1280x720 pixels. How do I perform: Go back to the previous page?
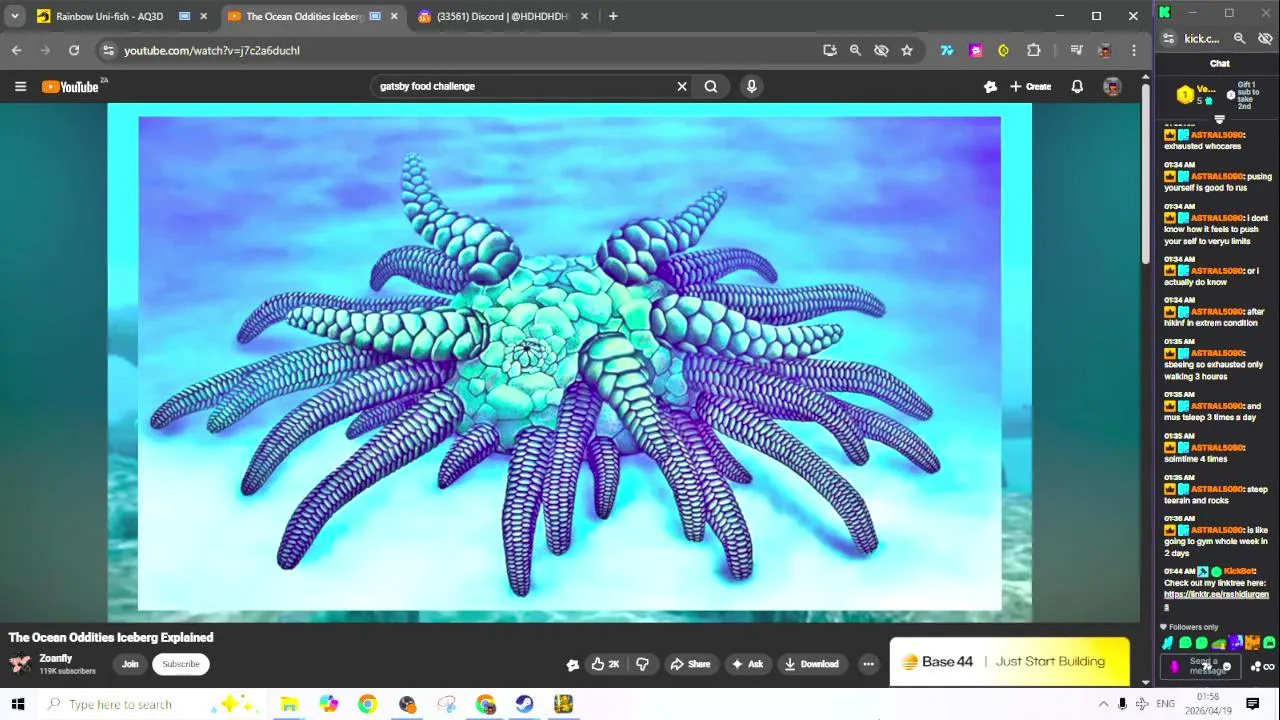pyautogui.click(x=16, y=50)
